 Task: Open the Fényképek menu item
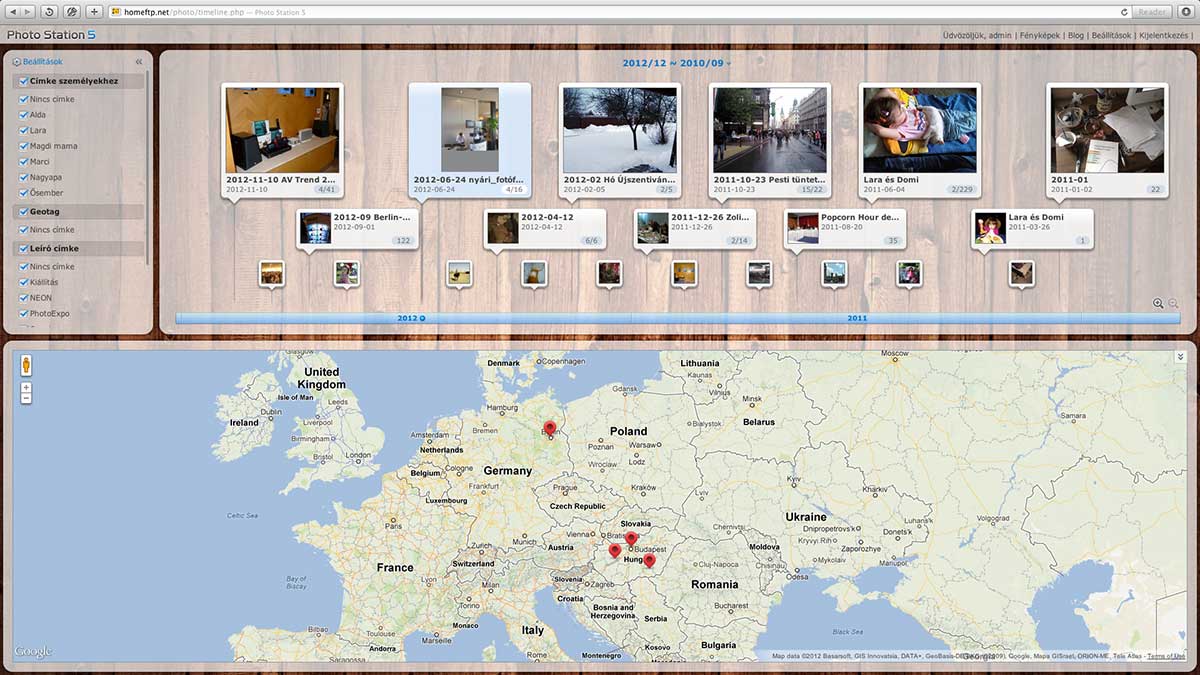point(1040,35)
